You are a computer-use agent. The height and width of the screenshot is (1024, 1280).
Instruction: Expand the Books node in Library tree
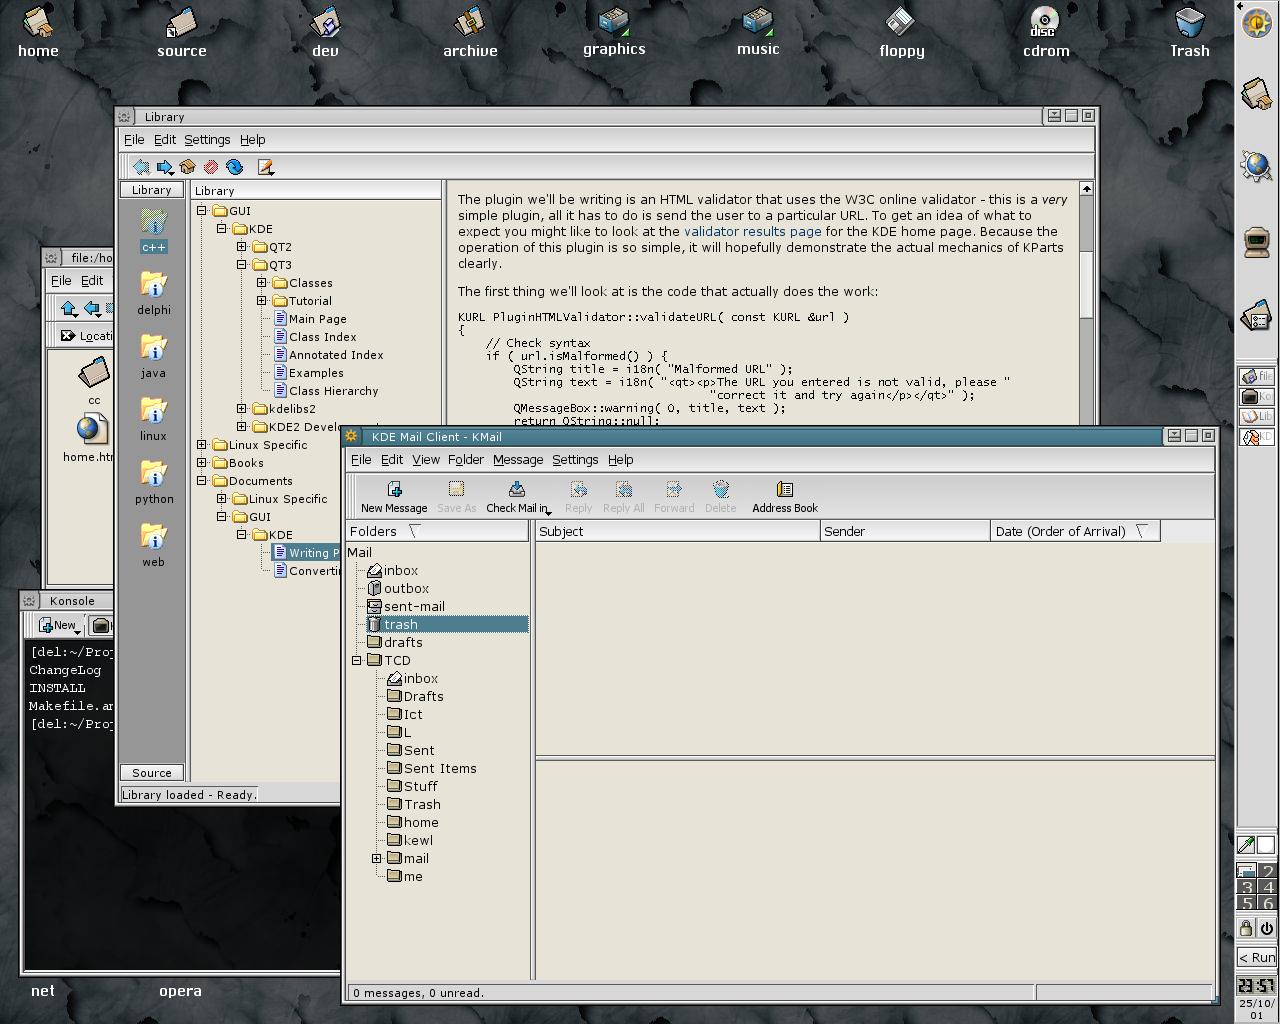(202, 463)
